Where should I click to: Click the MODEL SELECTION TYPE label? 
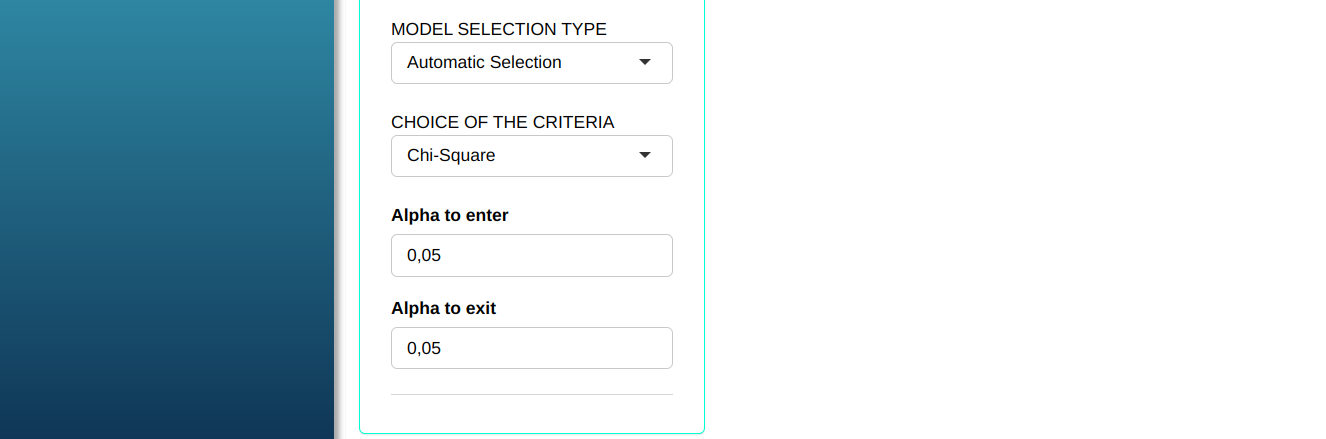(498, 29)
